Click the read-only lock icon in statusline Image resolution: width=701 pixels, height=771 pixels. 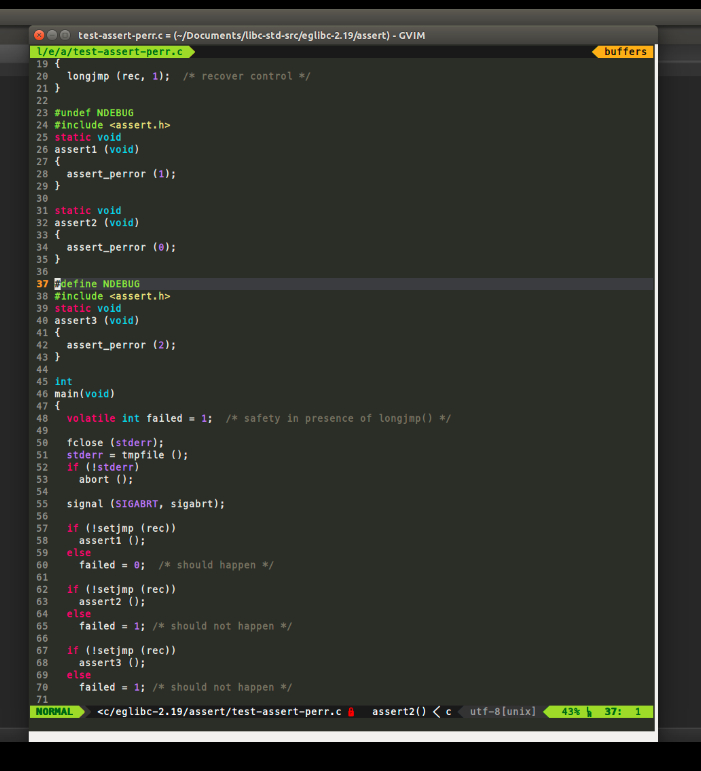351,712
